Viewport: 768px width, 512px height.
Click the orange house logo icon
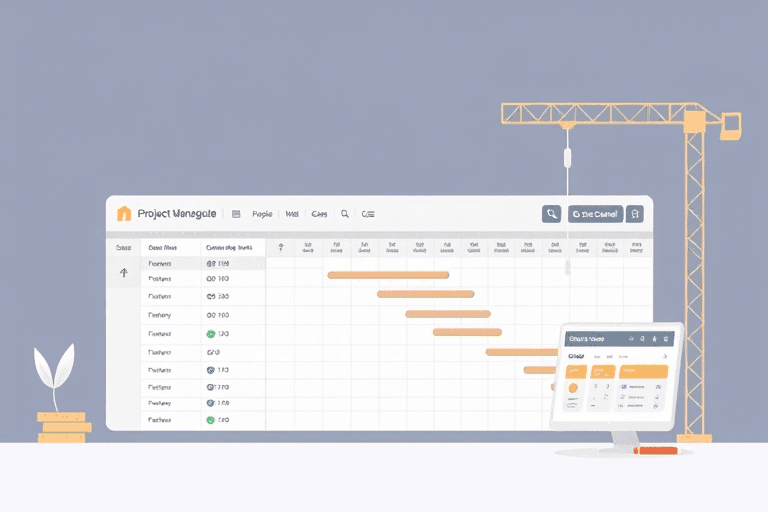[x=124, y=213]
